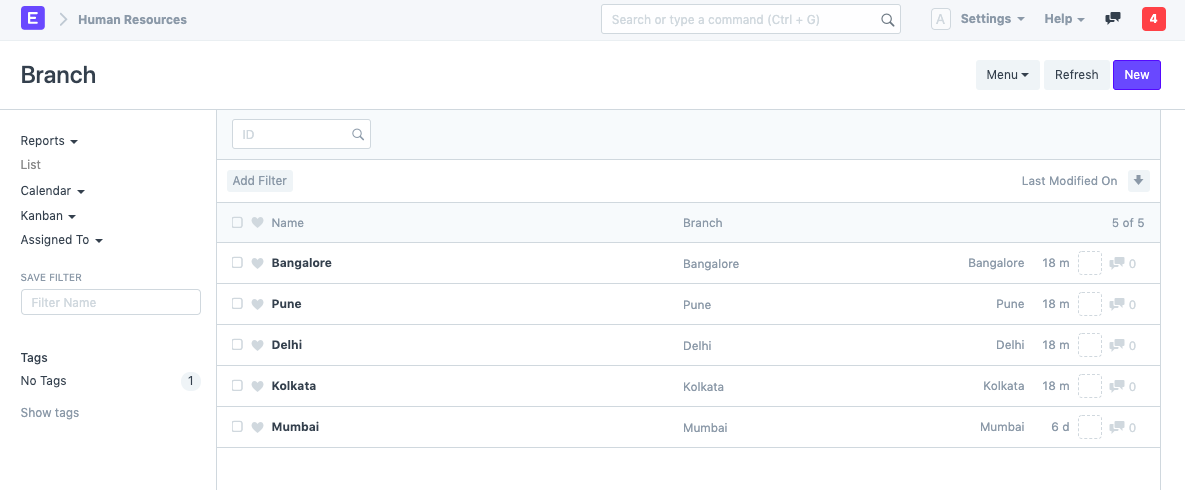1185x490 pixels.
Task: Like the Mumbai branch heart icon
Action: (257, 427)
